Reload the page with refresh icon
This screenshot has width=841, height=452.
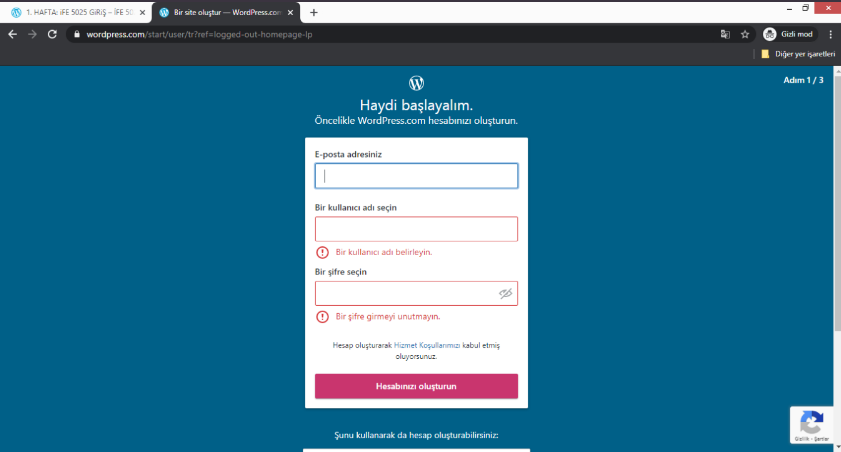tap(53, 33)
